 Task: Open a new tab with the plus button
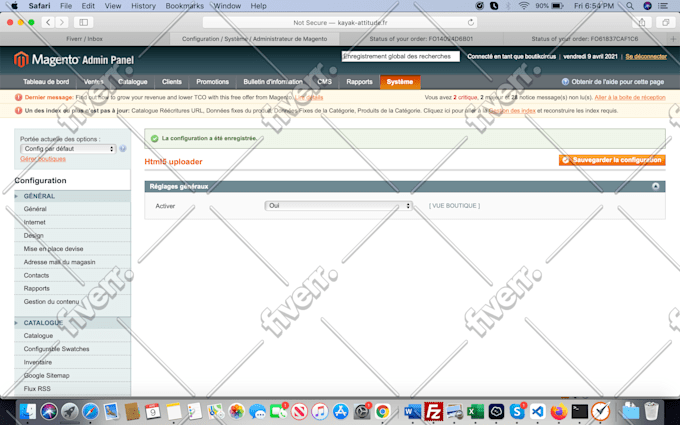673,39
